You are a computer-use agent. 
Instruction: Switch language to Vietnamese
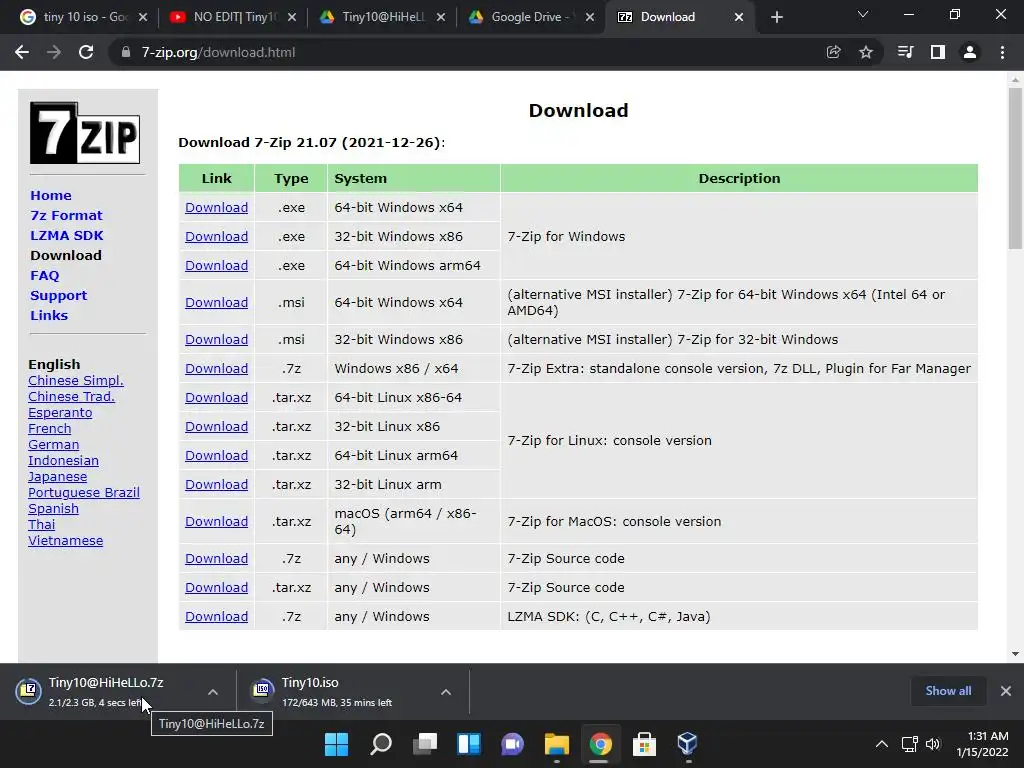click(65, 541)
